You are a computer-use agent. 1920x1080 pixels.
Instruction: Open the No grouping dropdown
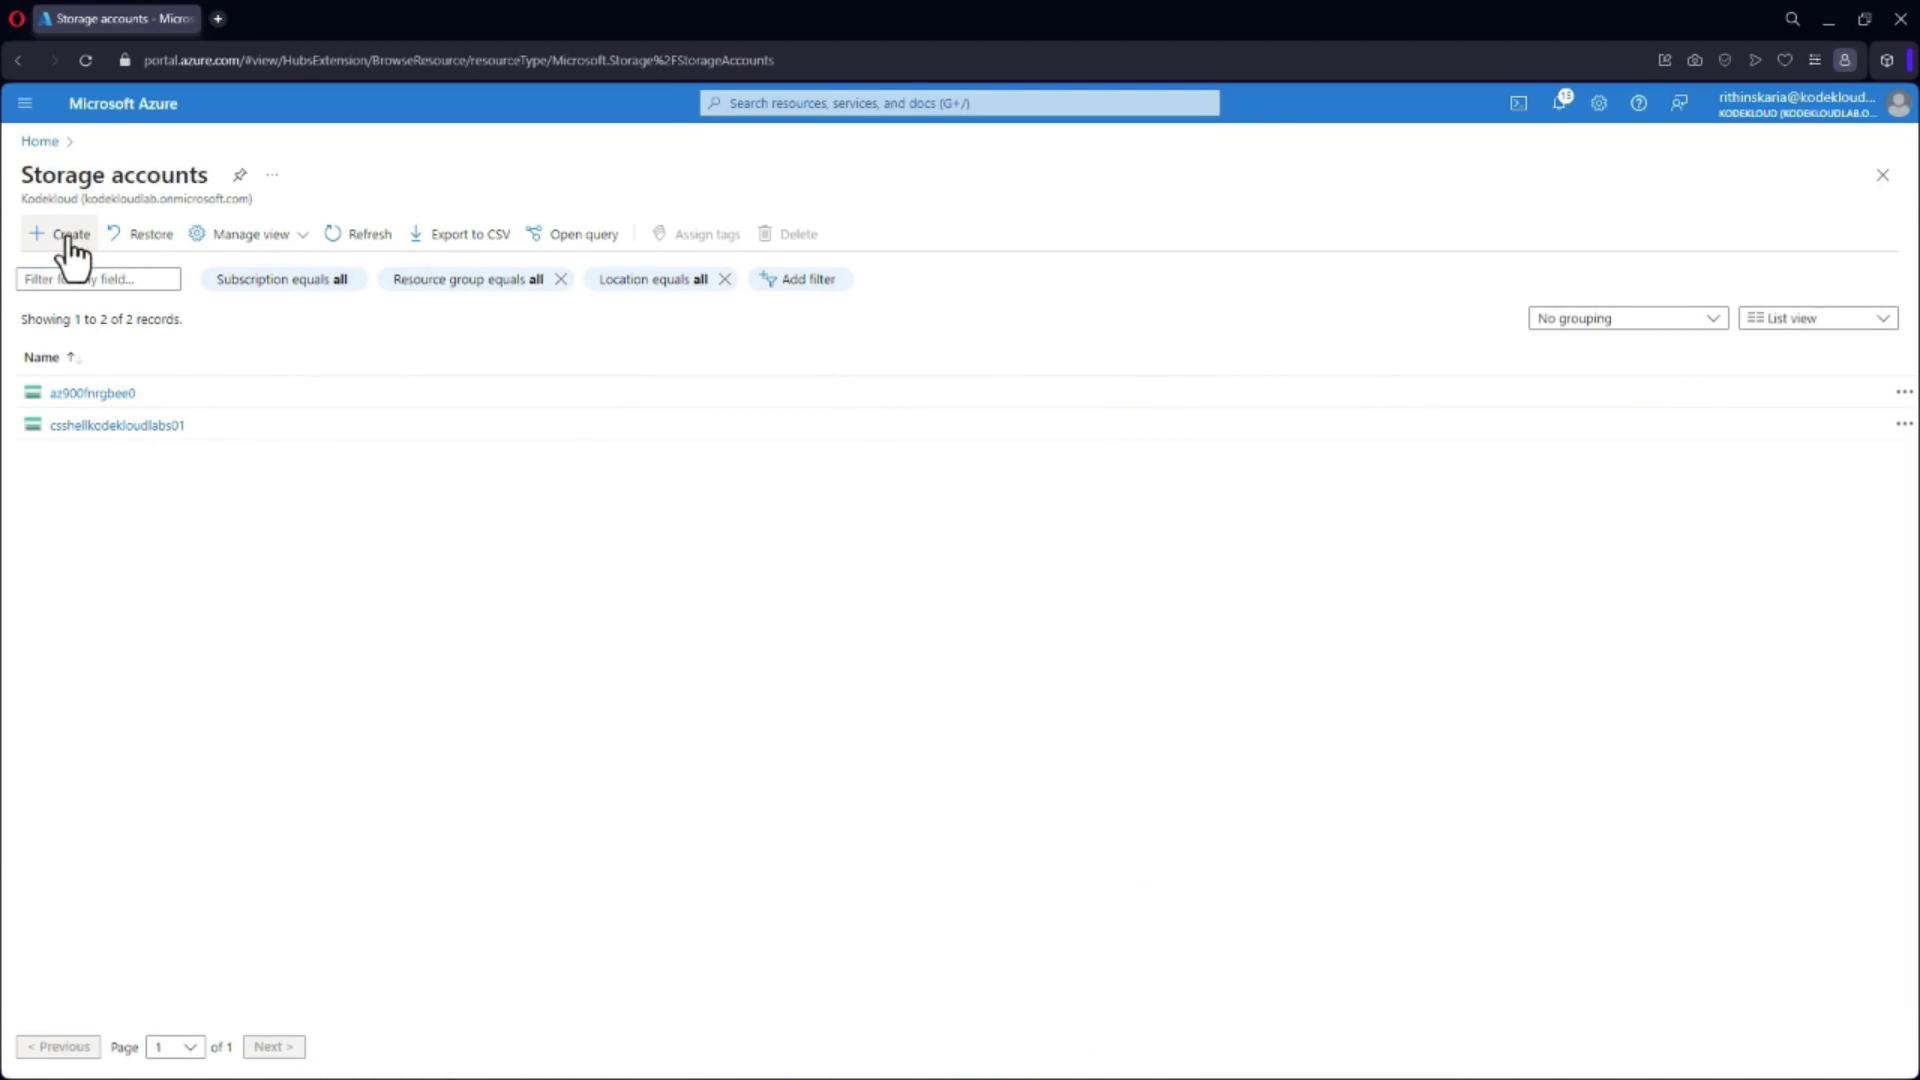tap(1627, 318)
